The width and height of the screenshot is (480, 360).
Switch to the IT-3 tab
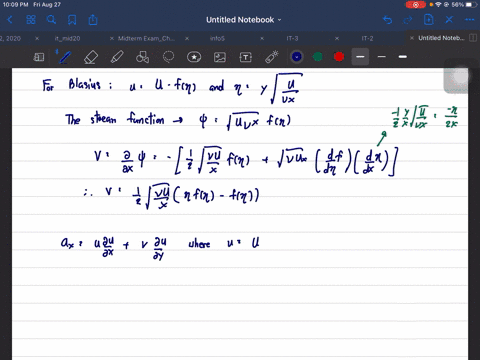coord(292,38)
